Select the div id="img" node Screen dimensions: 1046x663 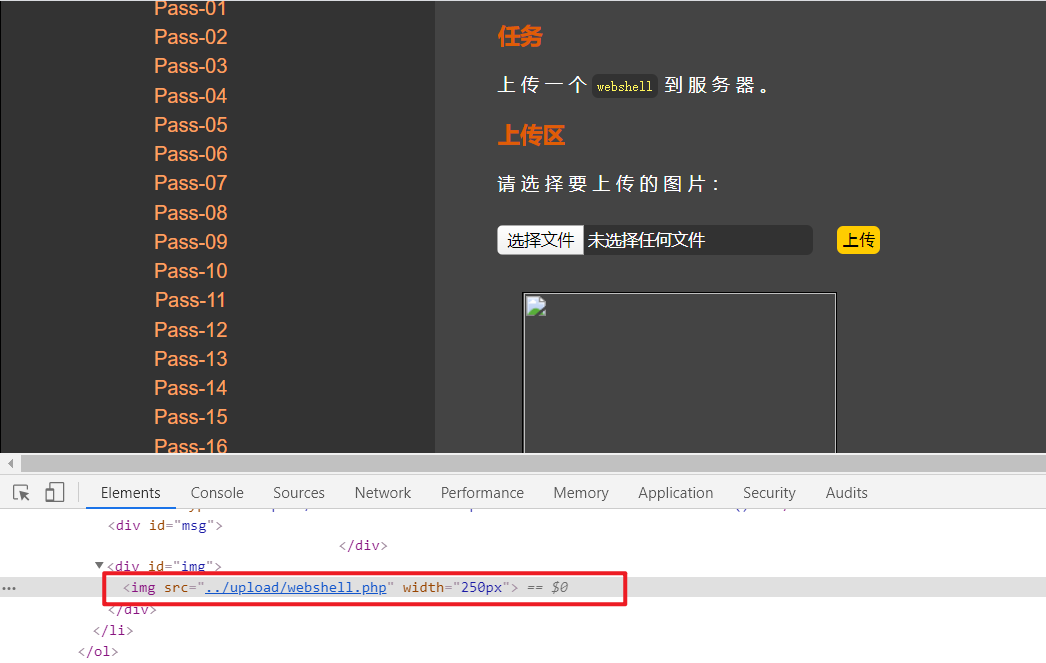(x=164, y=566)
